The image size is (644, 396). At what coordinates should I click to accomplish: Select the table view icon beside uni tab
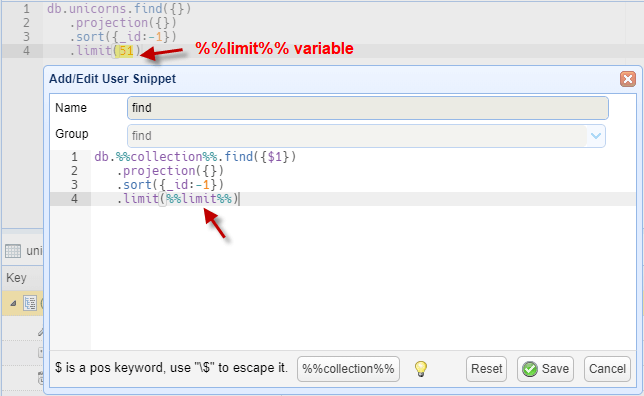[13, 251]
